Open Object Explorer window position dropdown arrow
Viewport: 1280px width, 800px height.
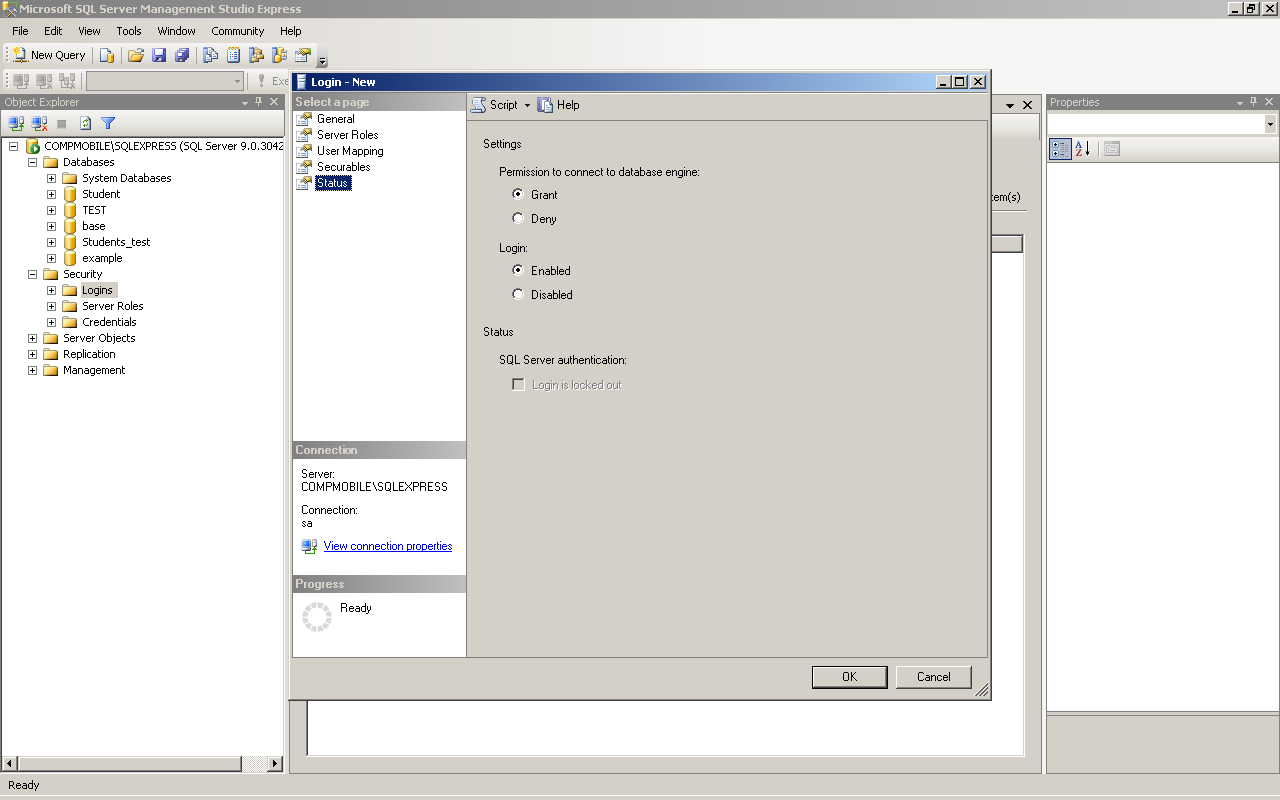click(x=245, y=102)
